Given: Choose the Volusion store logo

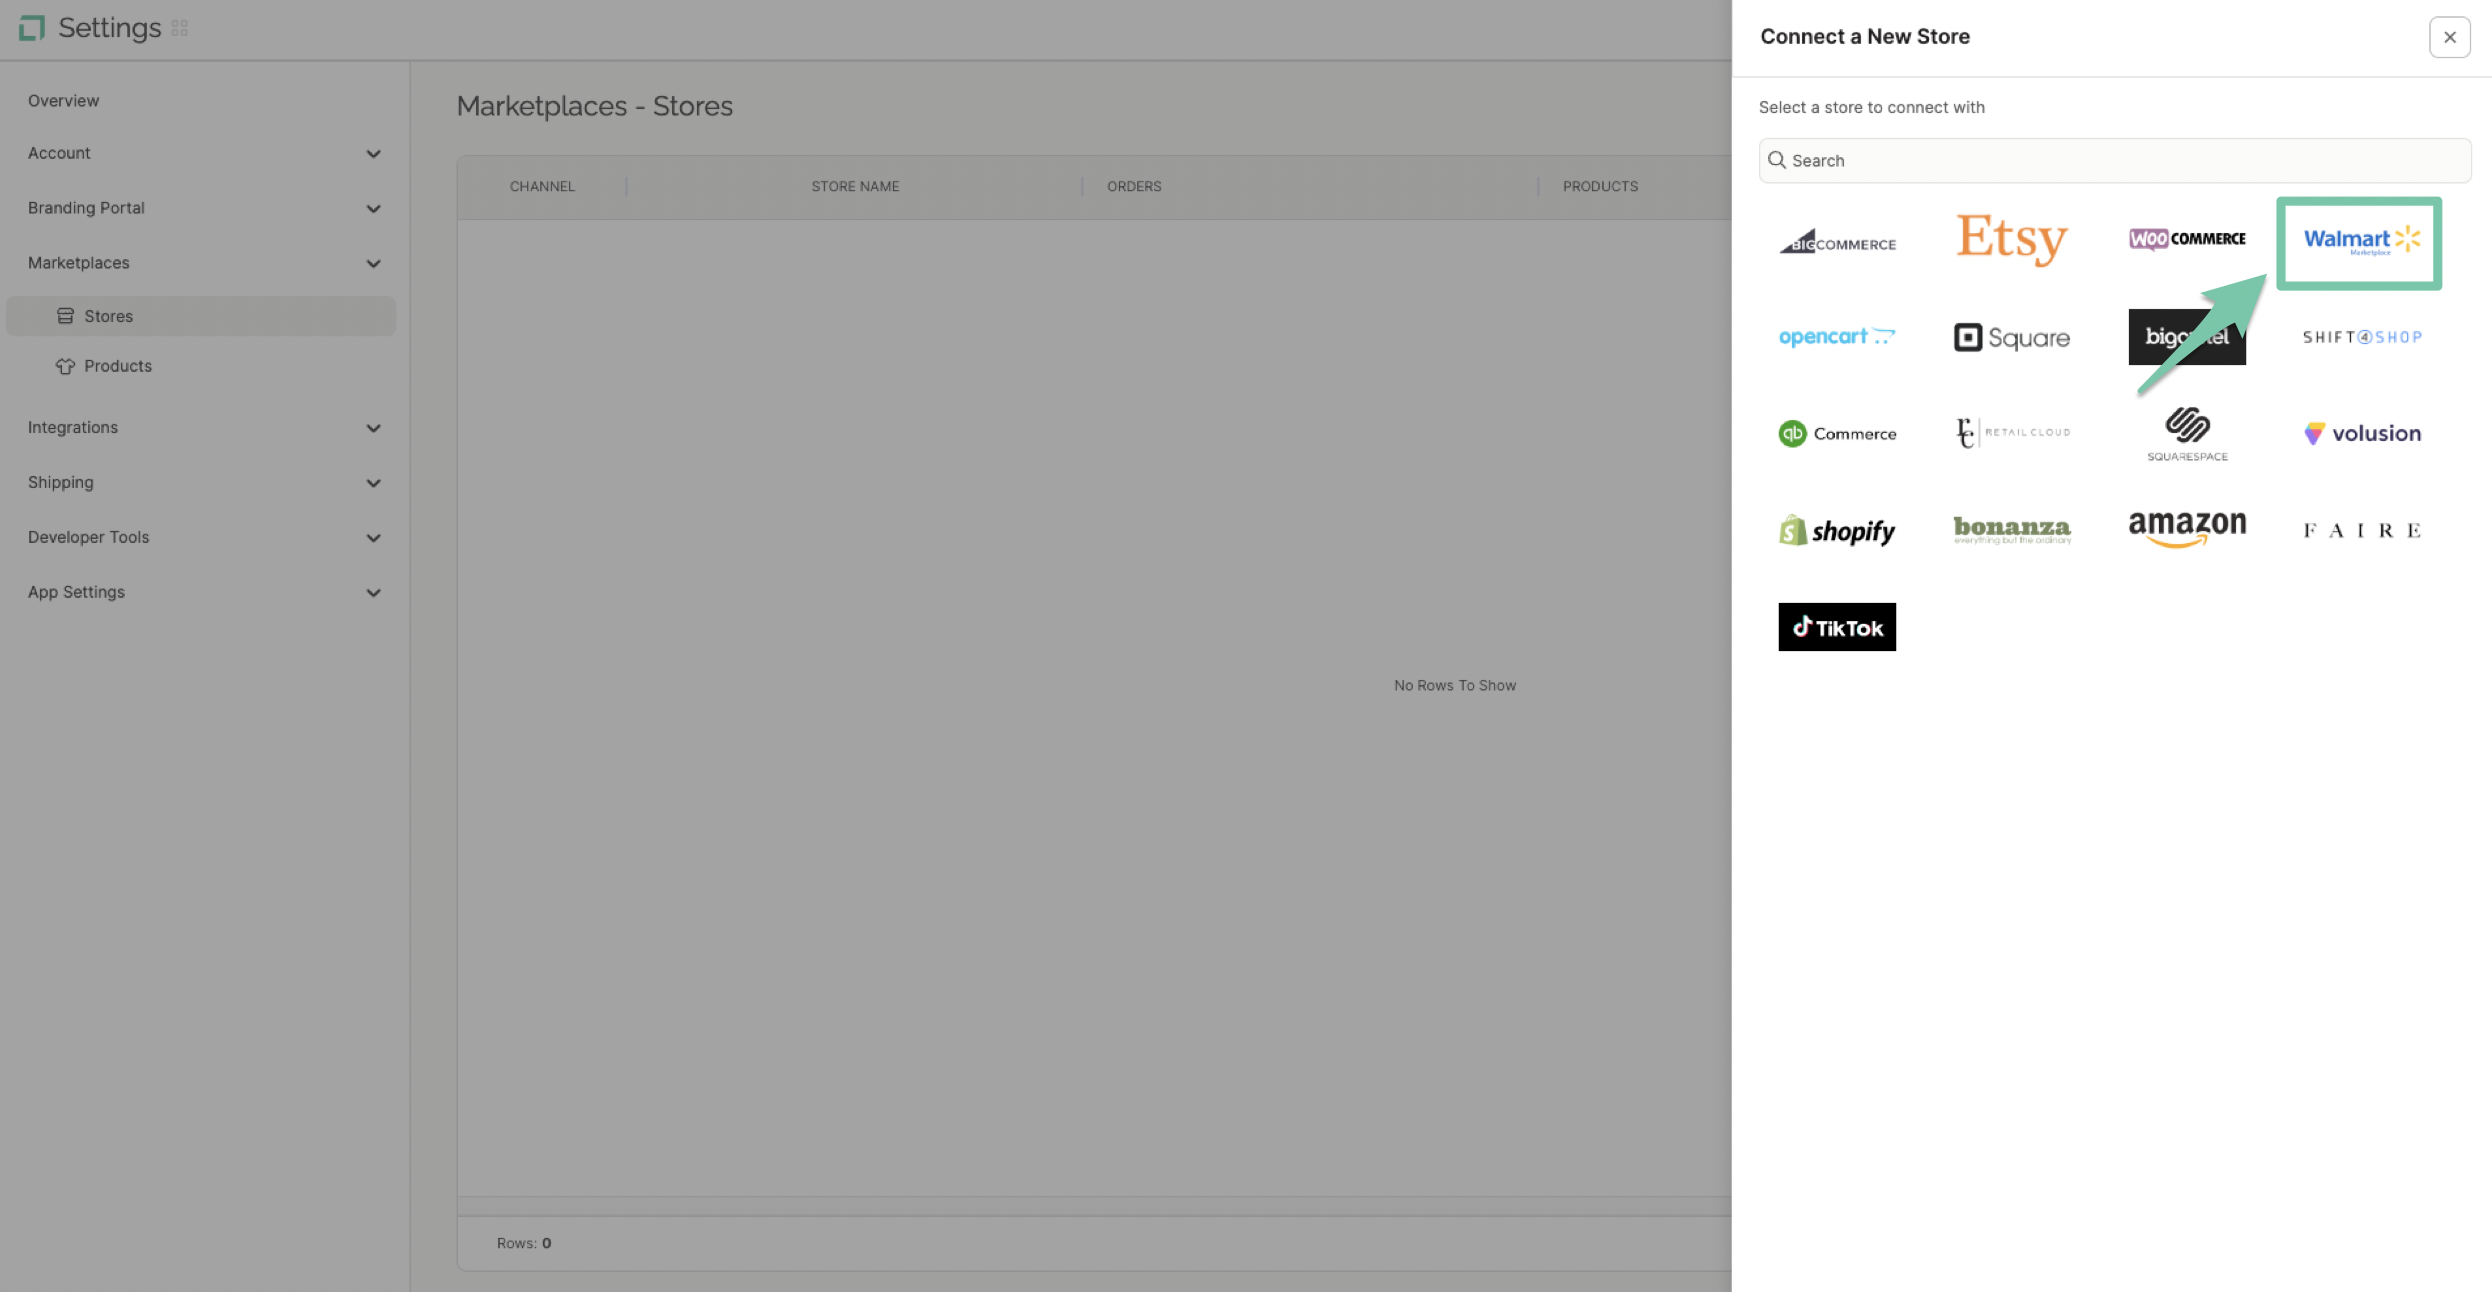Looking at the screenshot, I should (x=2362, y=433).
